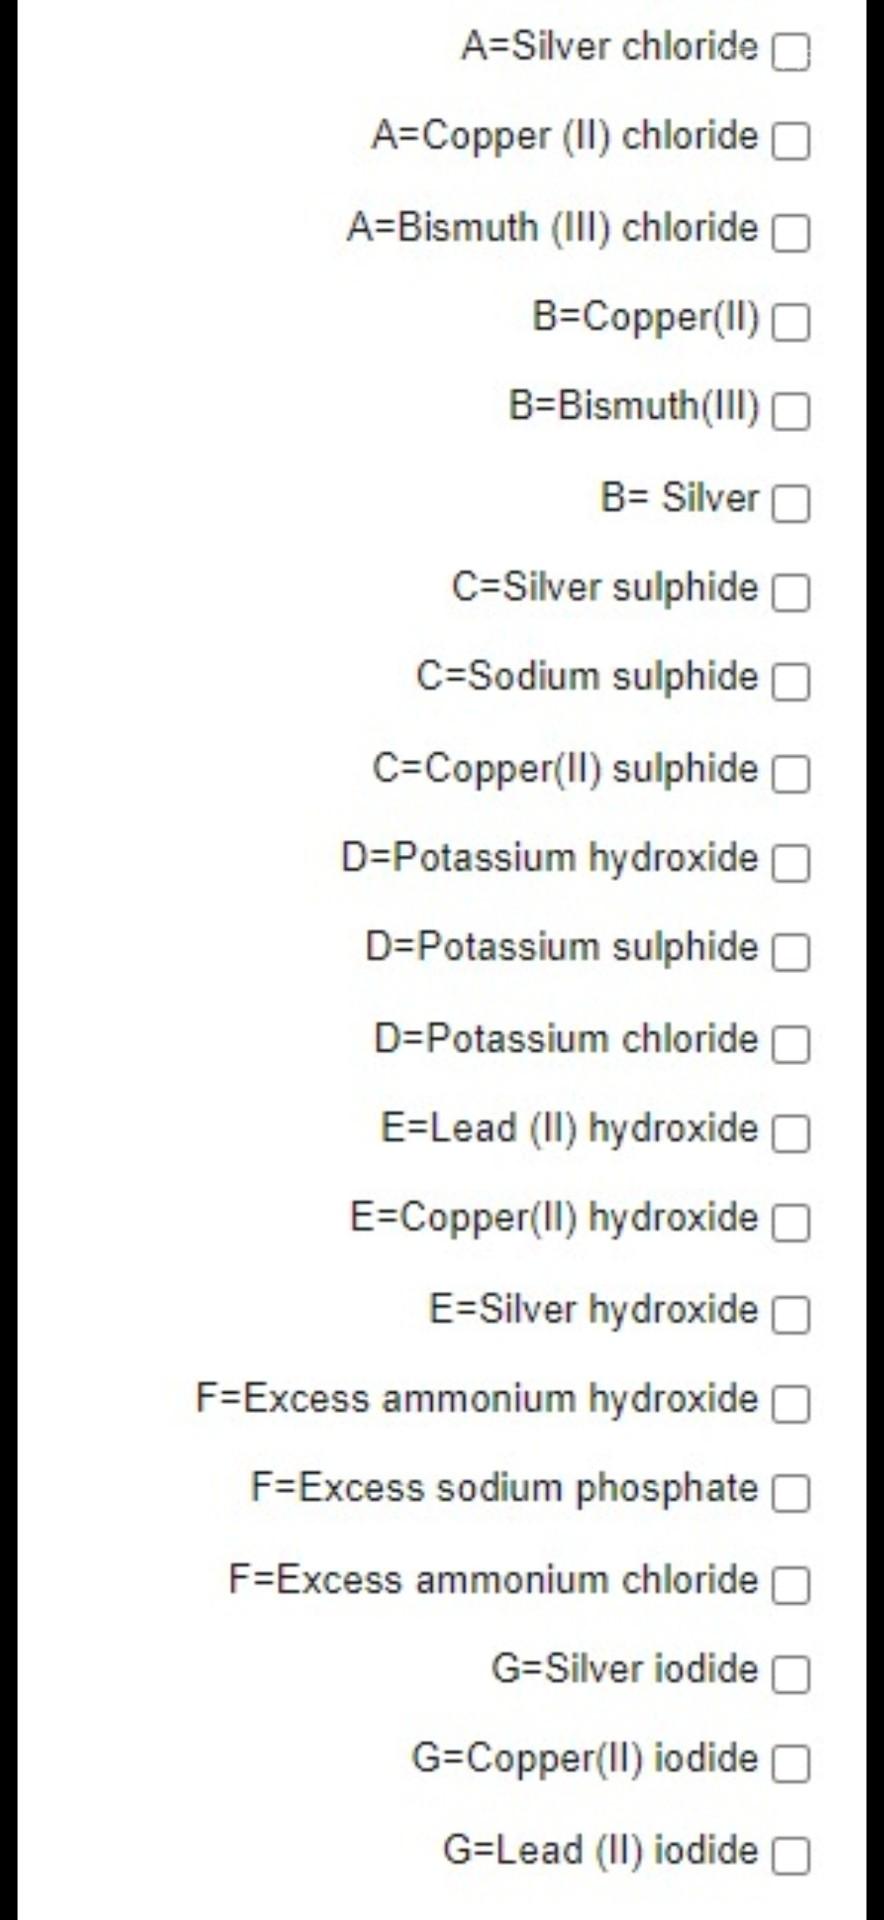The width and height of the screenshot is (884, 1920).
Task: Check the C=Sodium sulphide box
Action: (x=791, y=683)
